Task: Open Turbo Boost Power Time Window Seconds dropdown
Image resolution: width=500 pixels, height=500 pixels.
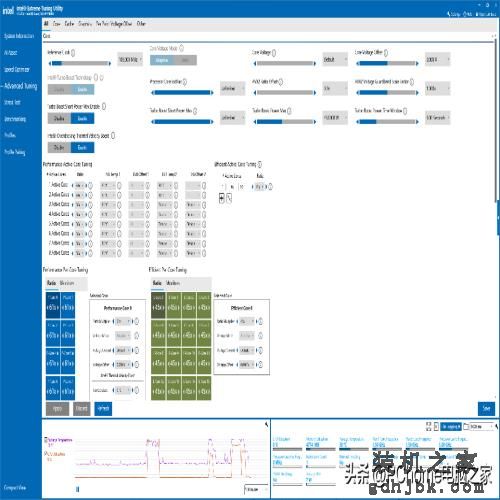Action: pyautogui.click(x=437, y=117)
